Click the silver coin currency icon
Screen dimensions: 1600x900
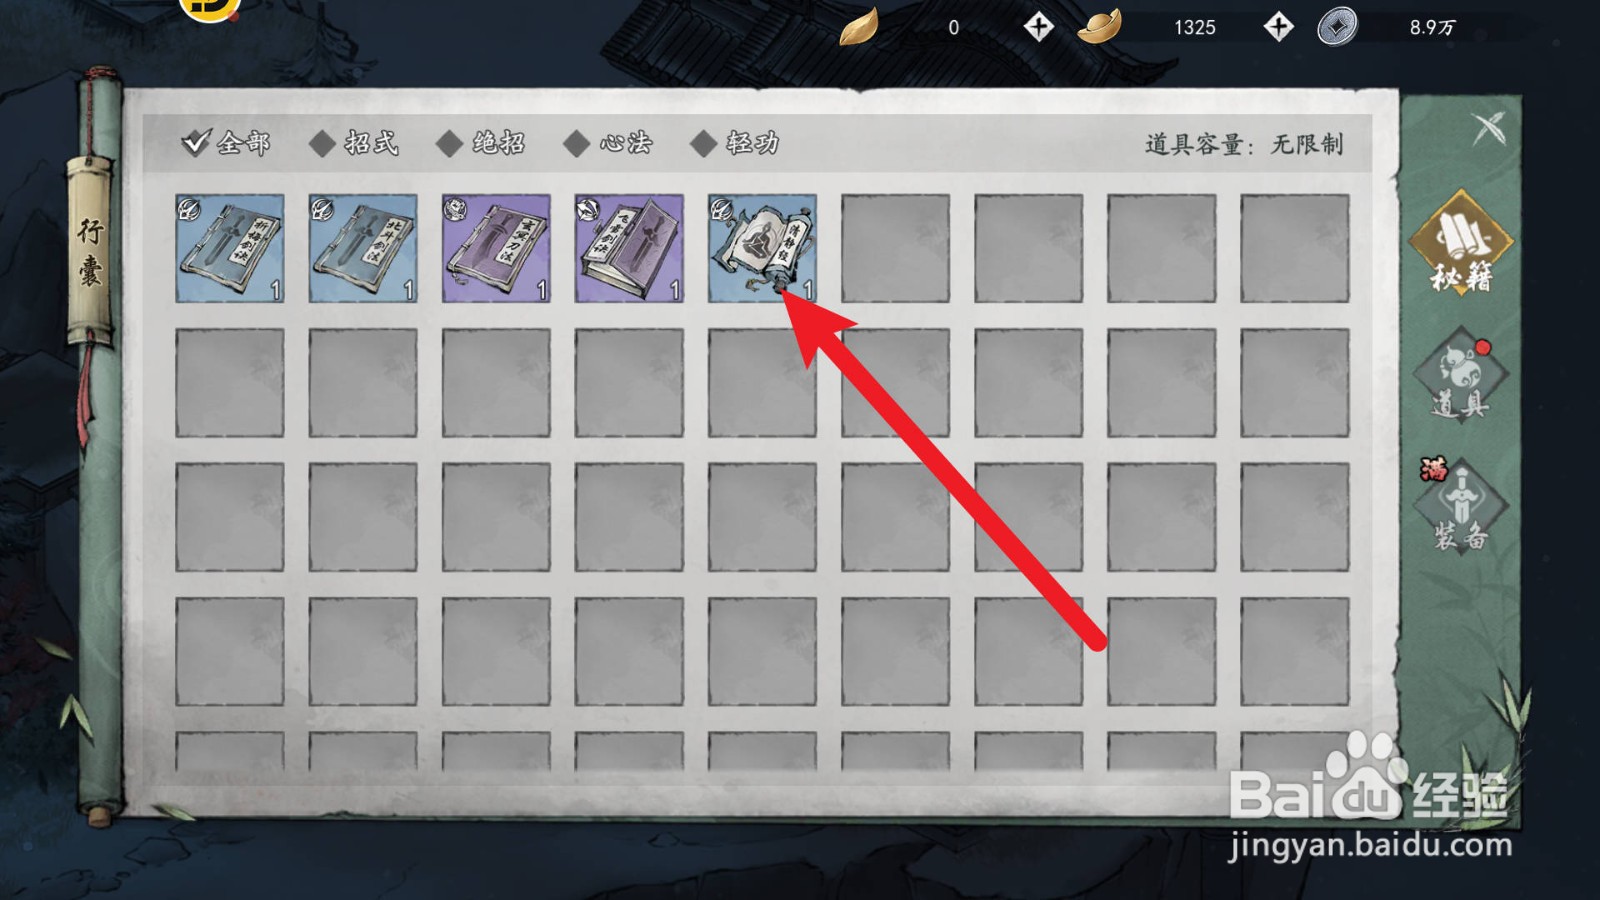[1337, 27]
